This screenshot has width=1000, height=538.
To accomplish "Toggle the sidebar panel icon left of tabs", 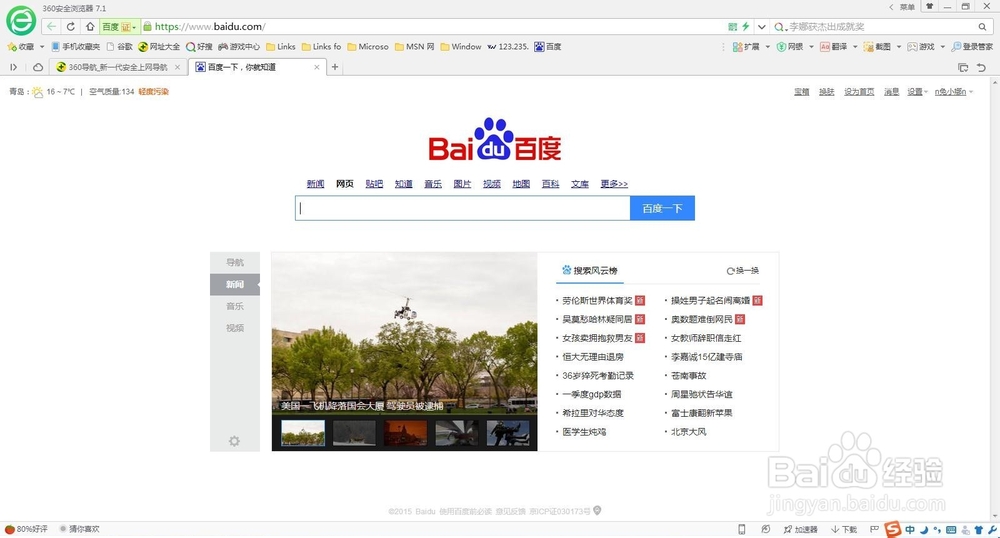I will (x=13, y=67).
